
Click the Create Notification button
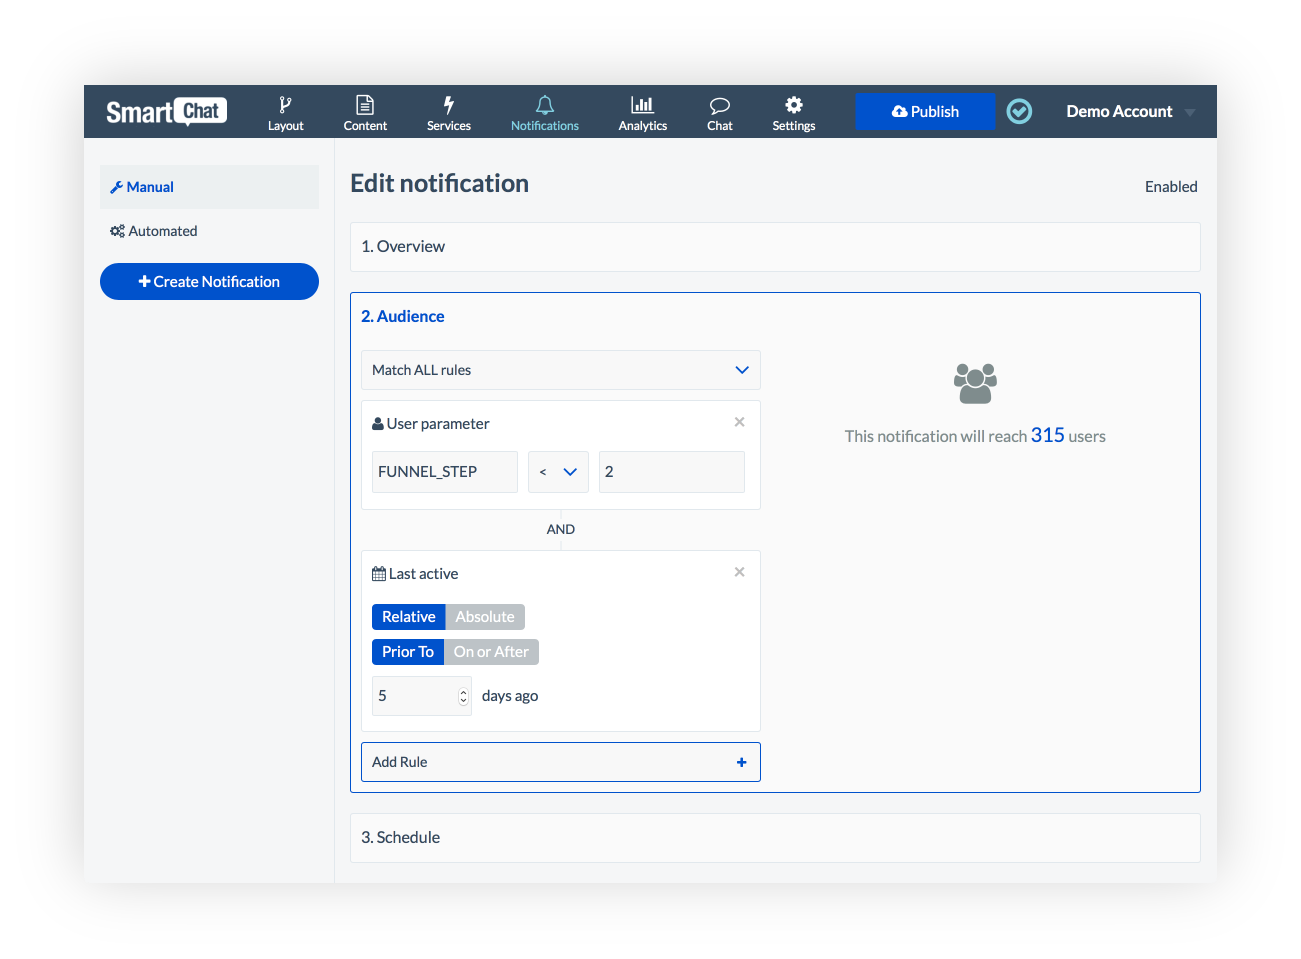pos(209,282)
